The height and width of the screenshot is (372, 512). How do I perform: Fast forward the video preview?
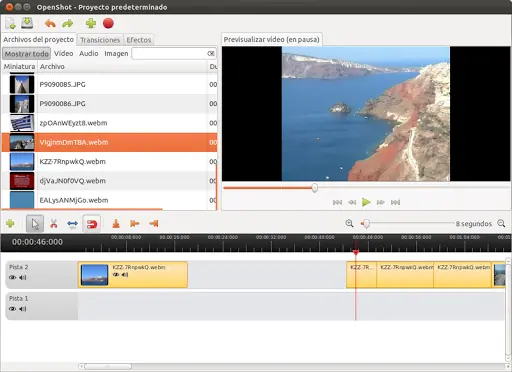pyautogui.click(x=381, y=202)
